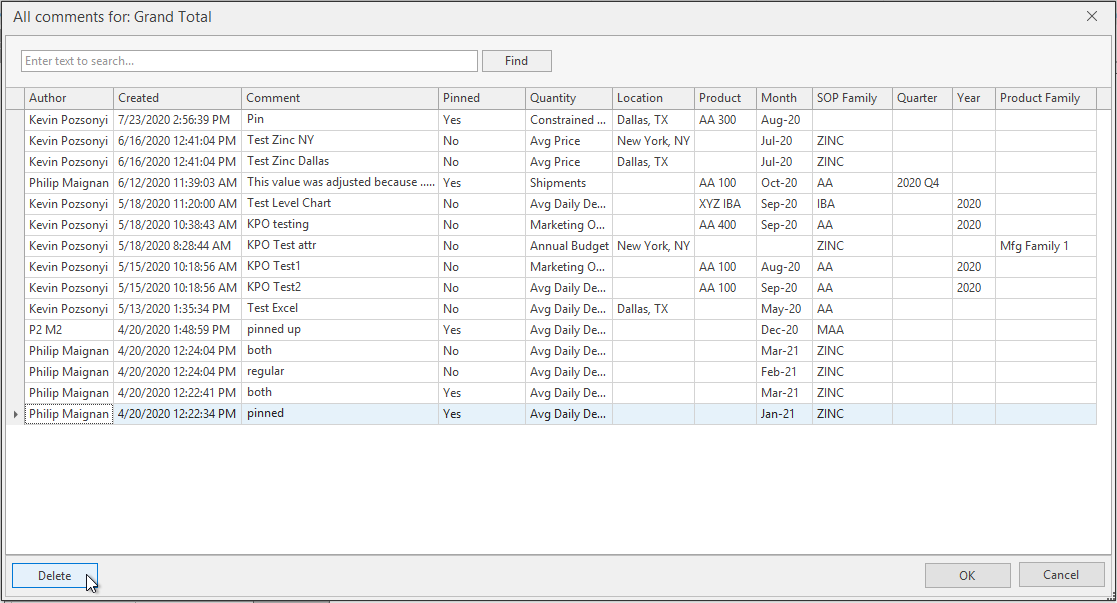The image size is (1117, 603).
Task: Click the 'Annual Budget' quantity cell
Action: pos(568,246)
